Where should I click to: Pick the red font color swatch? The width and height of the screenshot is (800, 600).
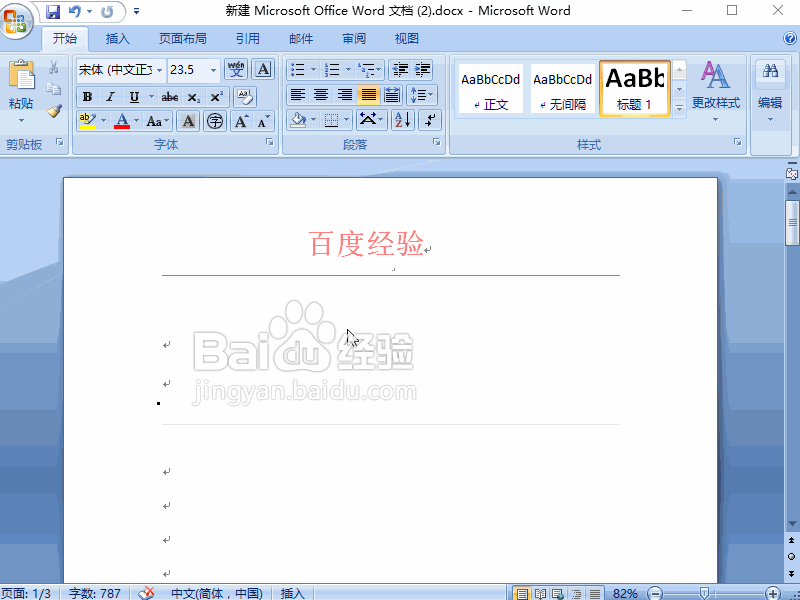click(122, 121)
